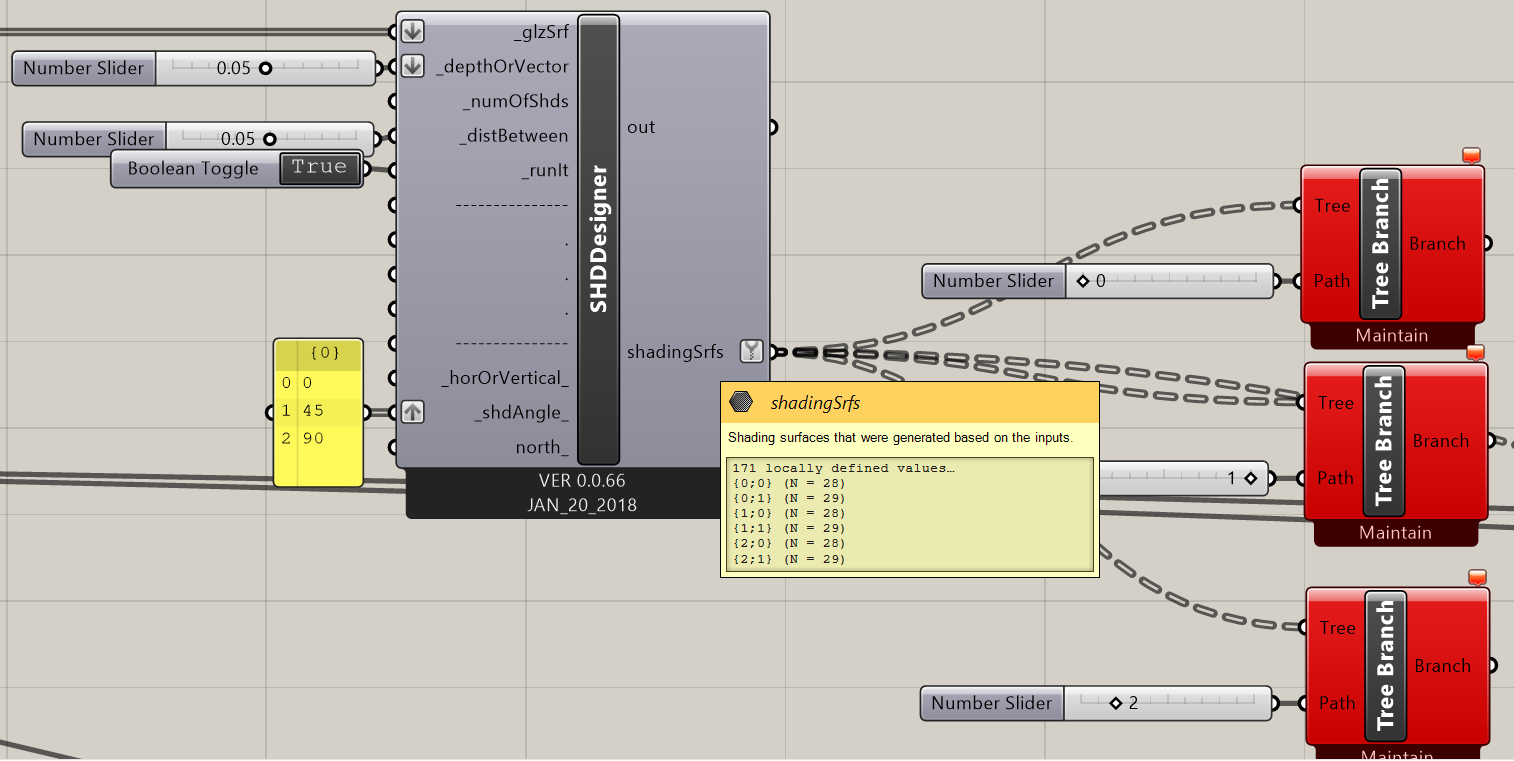Click Branch output of the middle Tree Branch
Image resolution: width=1514 pixels, height=761 pixels.
coord(1440,440)
